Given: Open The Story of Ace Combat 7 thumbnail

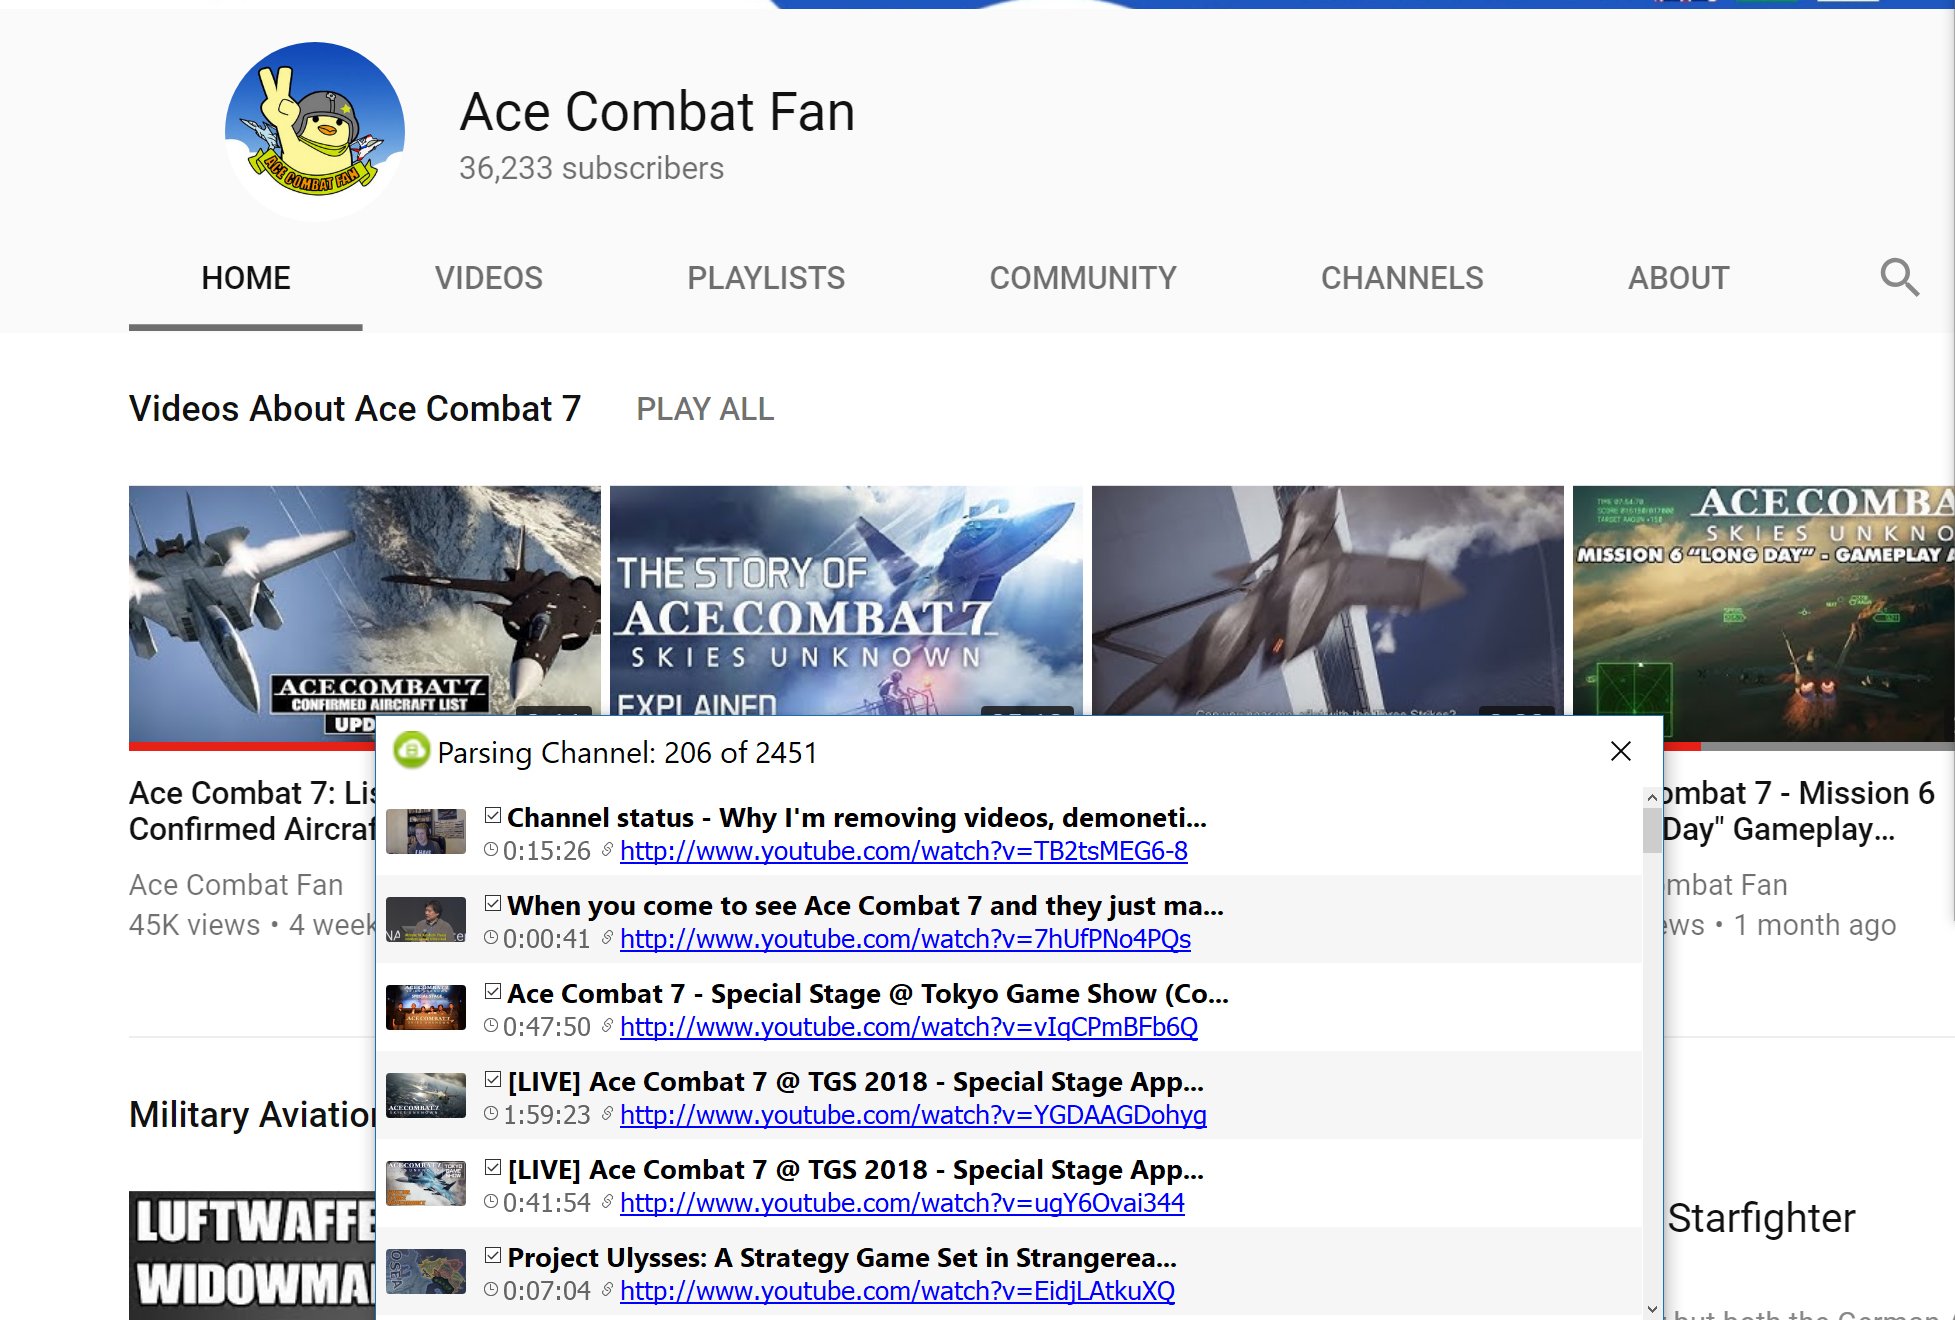Looking at the screenshot, I should click(845, 600).
